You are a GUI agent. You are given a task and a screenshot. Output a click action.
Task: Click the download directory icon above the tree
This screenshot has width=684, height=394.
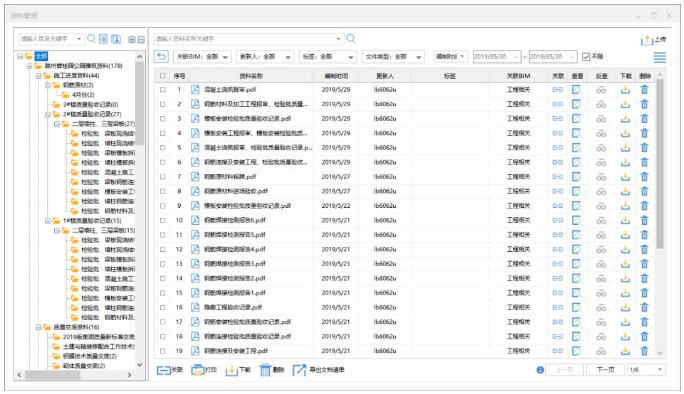click(116, 39)
